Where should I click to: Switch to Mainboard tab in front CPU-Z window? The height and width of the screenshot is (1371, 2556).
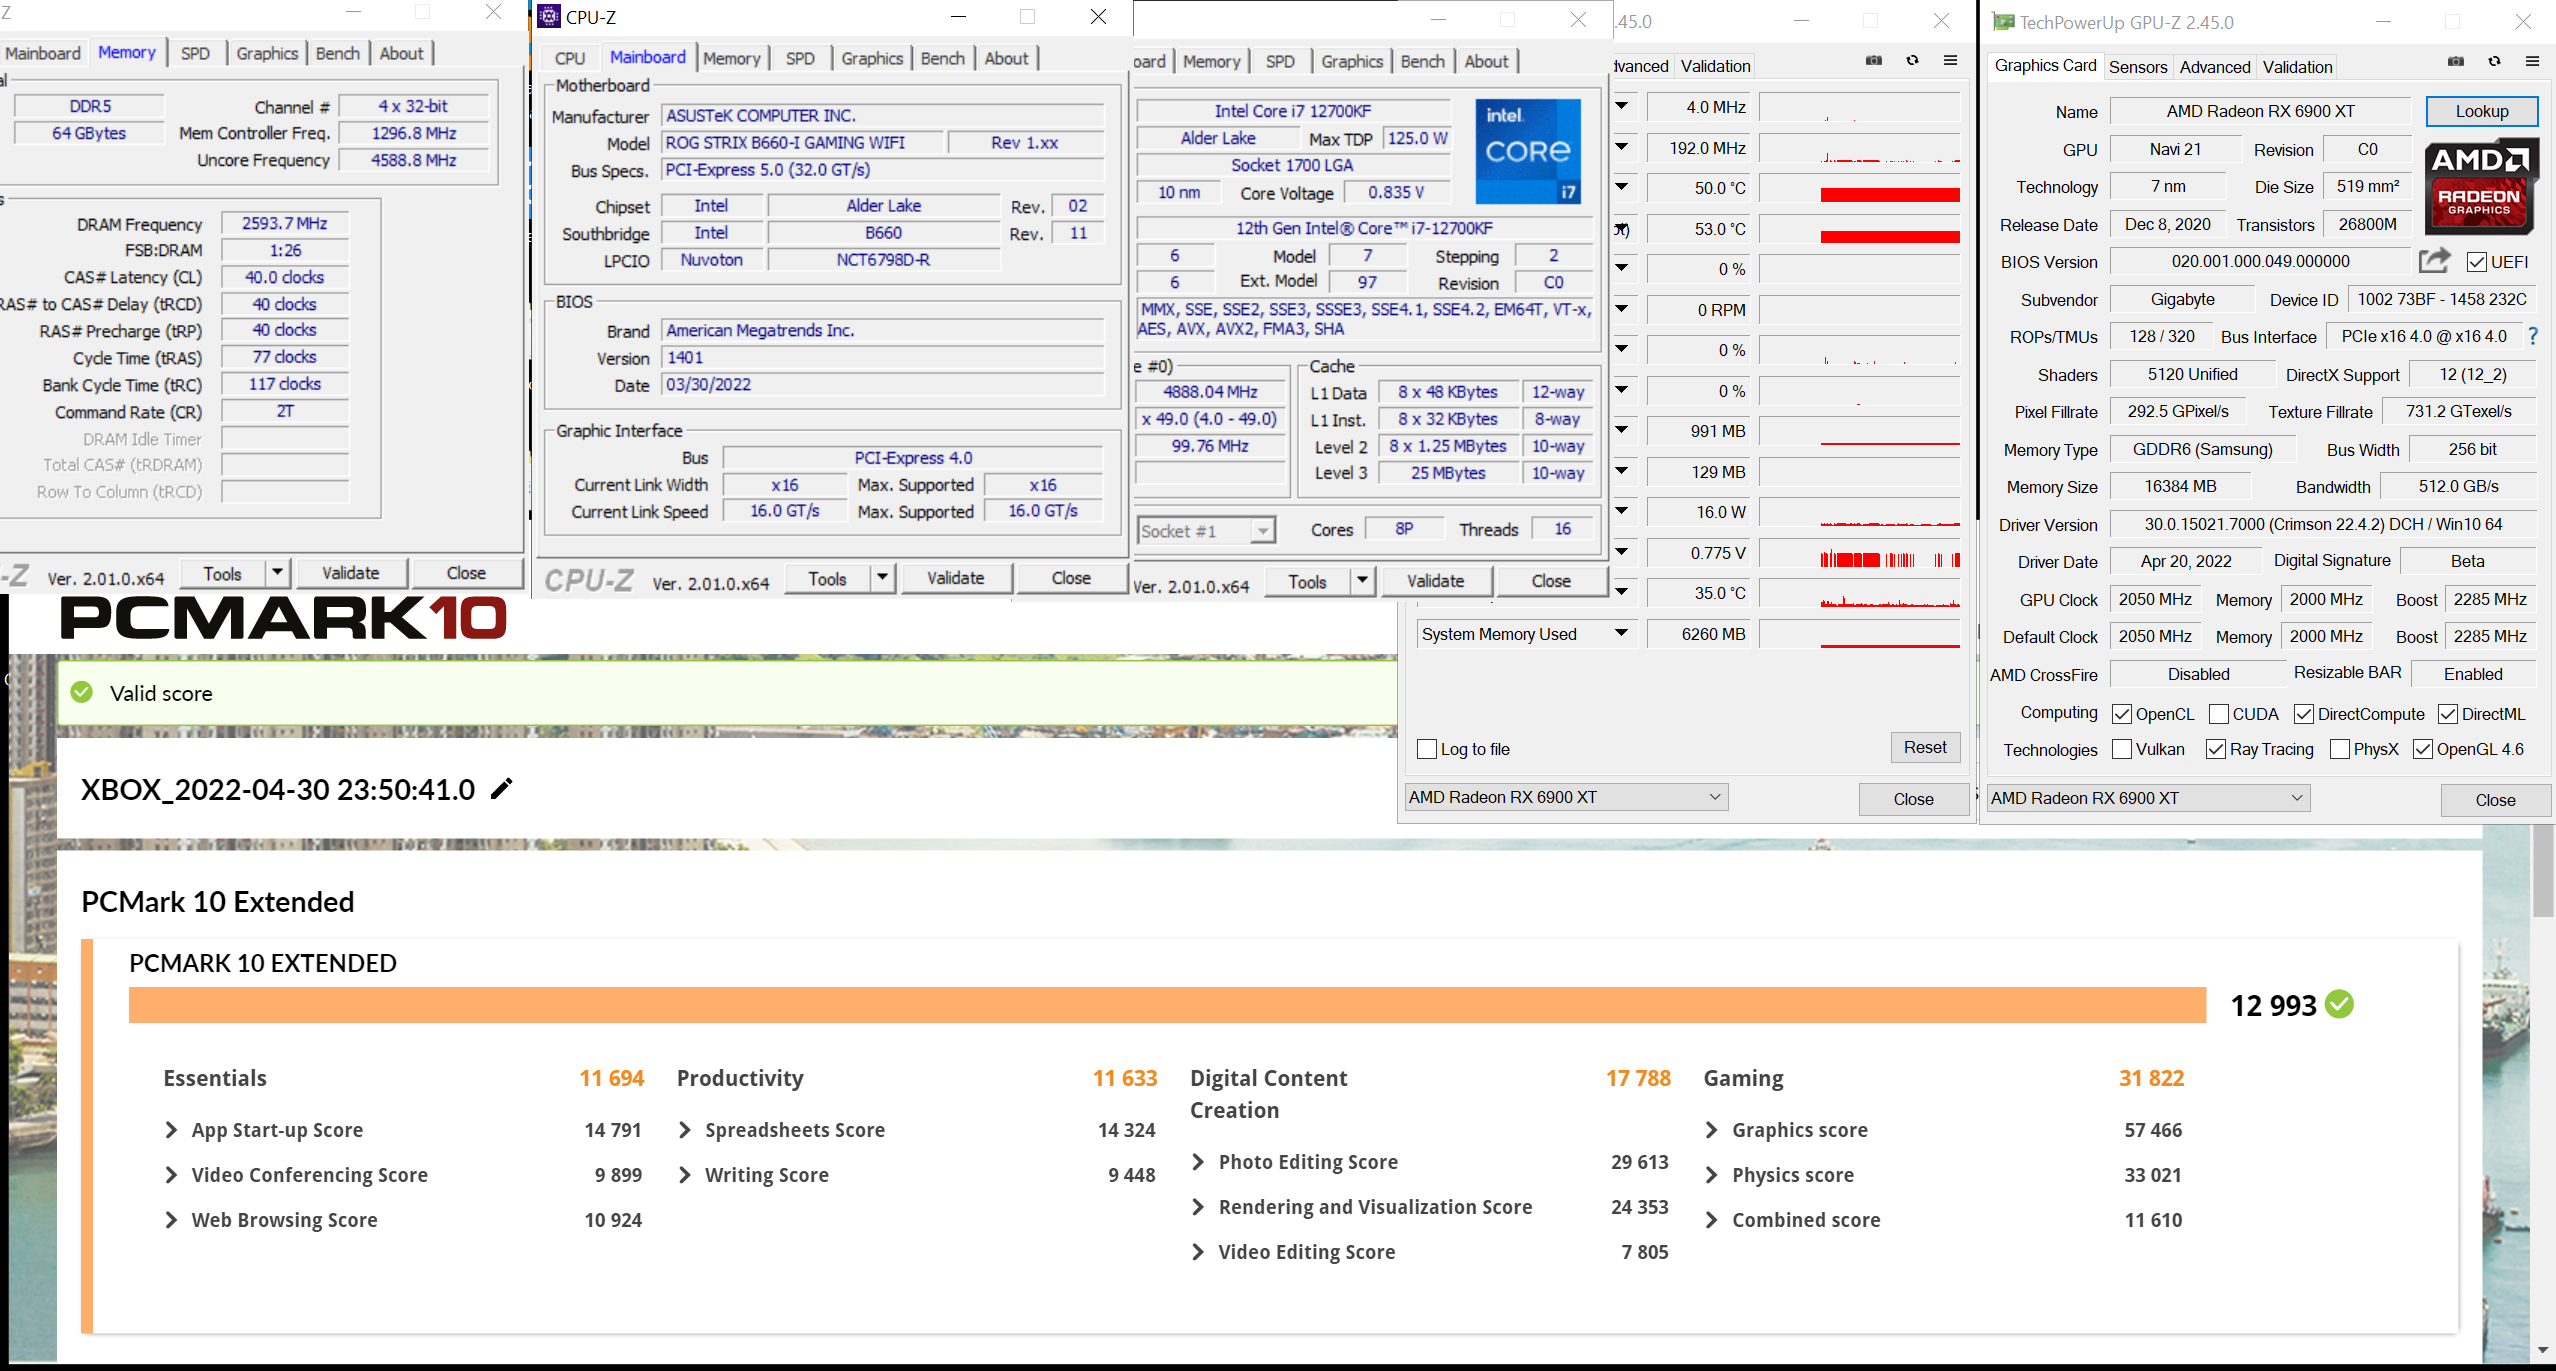(648, 57)
